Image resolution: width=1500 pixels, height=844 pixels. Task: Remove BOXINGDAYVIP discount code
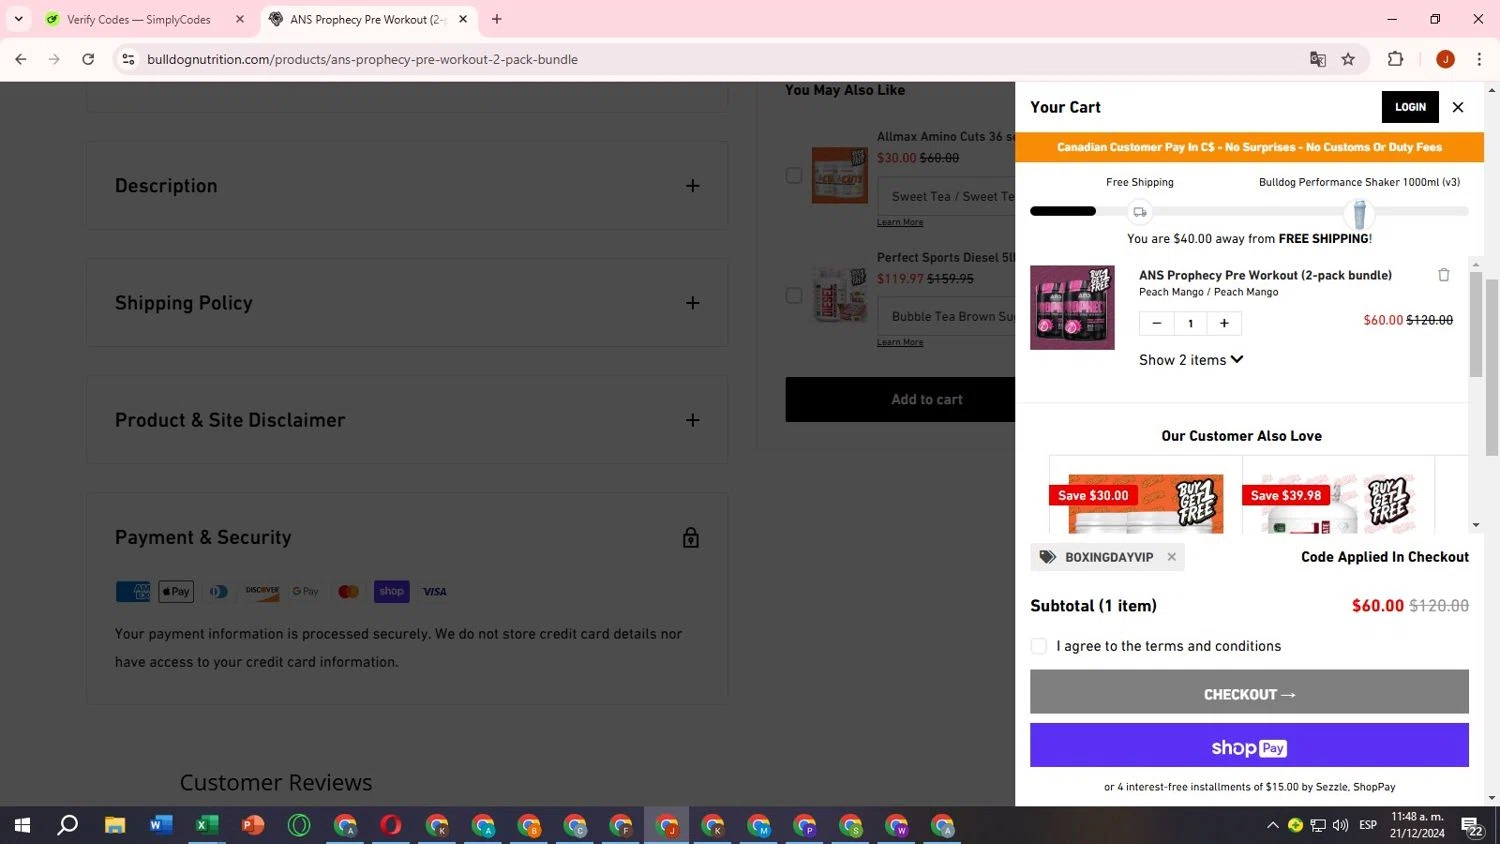[x=1171, y=557]
